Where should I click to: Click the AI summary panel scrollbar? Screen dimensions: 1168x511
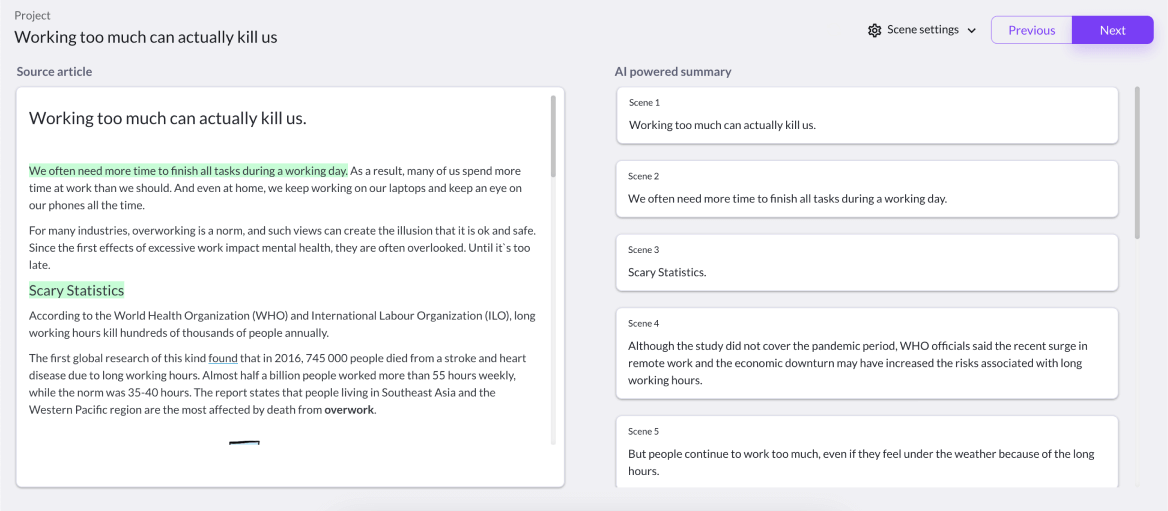(x=1137, y=160)
